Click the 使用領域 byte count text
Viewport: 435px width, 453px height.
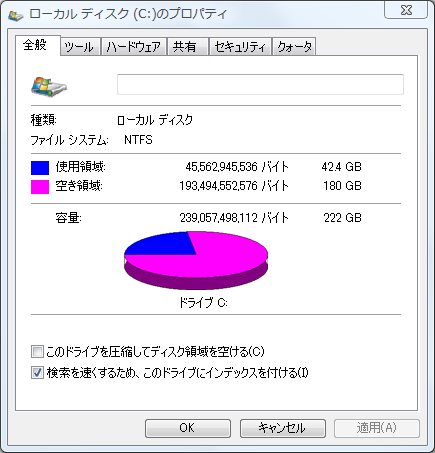click(237, 166)
